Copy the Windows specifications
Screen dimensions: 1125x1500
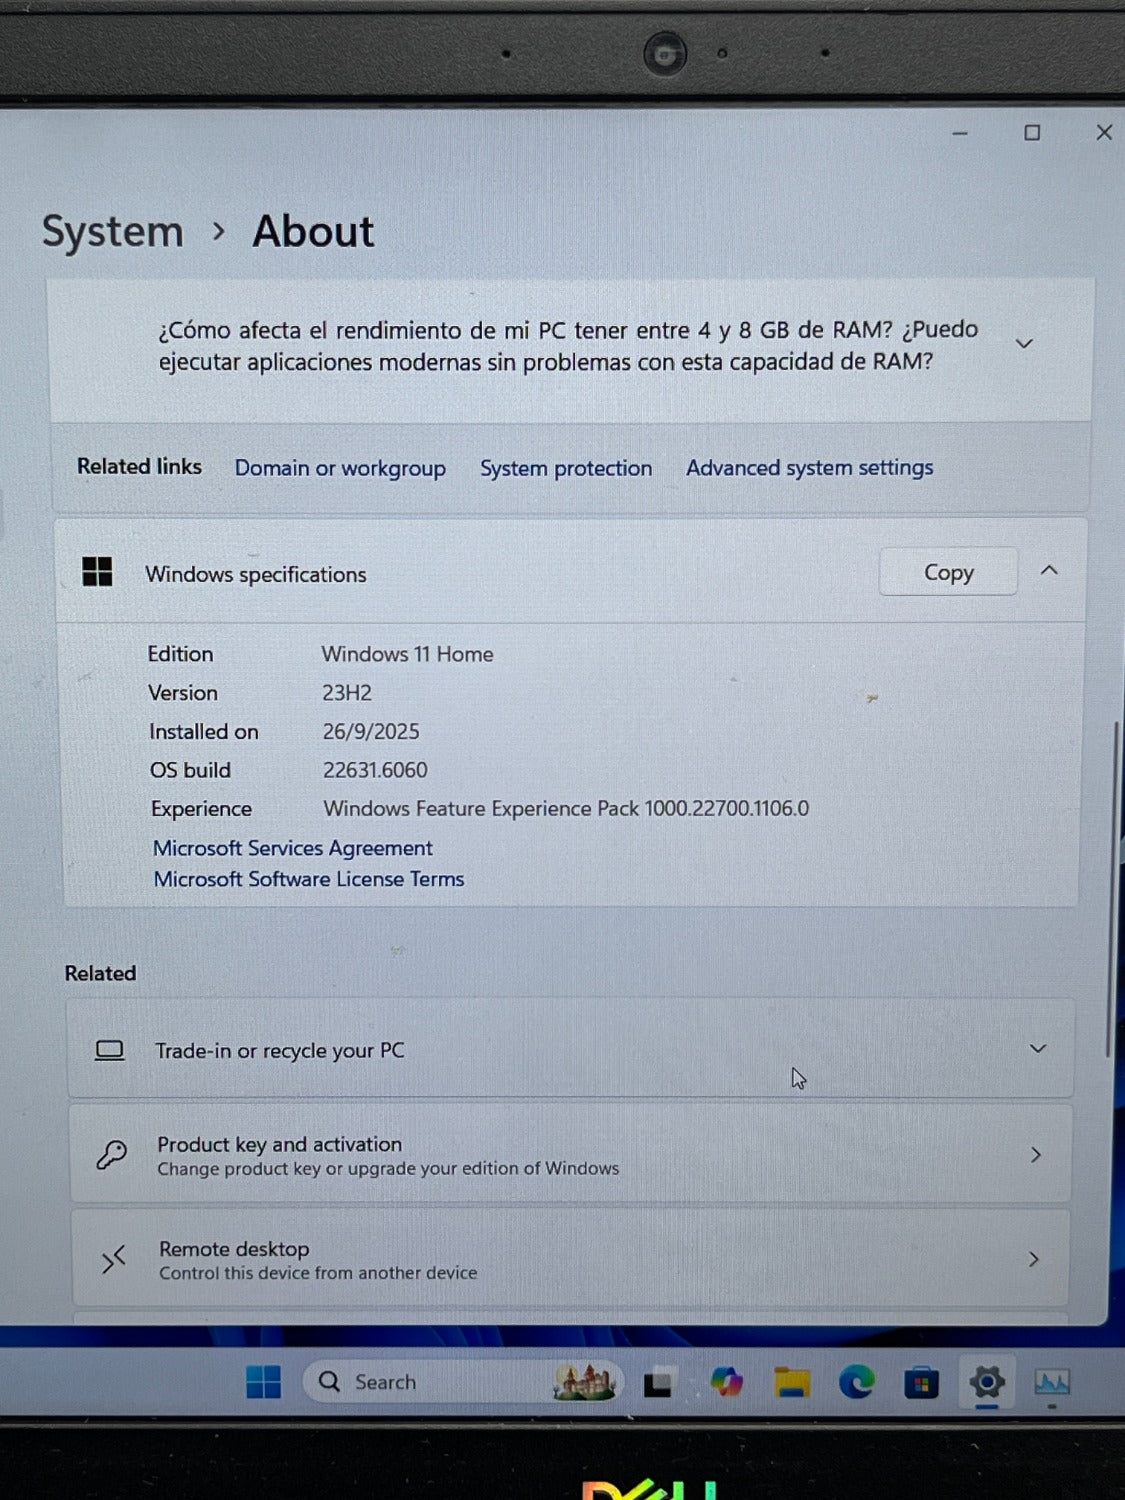(x=948, y=573)
